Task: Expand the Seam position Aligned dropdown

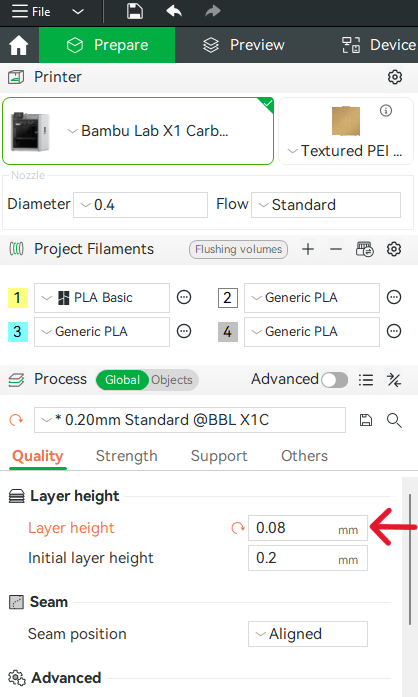Action: [x=308, y=634]
